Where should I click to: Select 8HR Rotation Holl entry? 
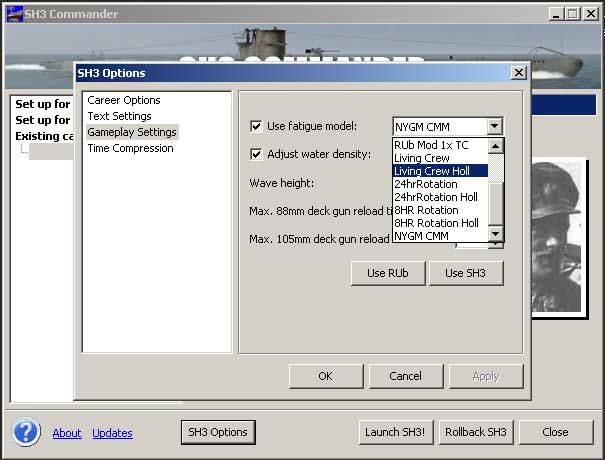click(x=436, y=223)
